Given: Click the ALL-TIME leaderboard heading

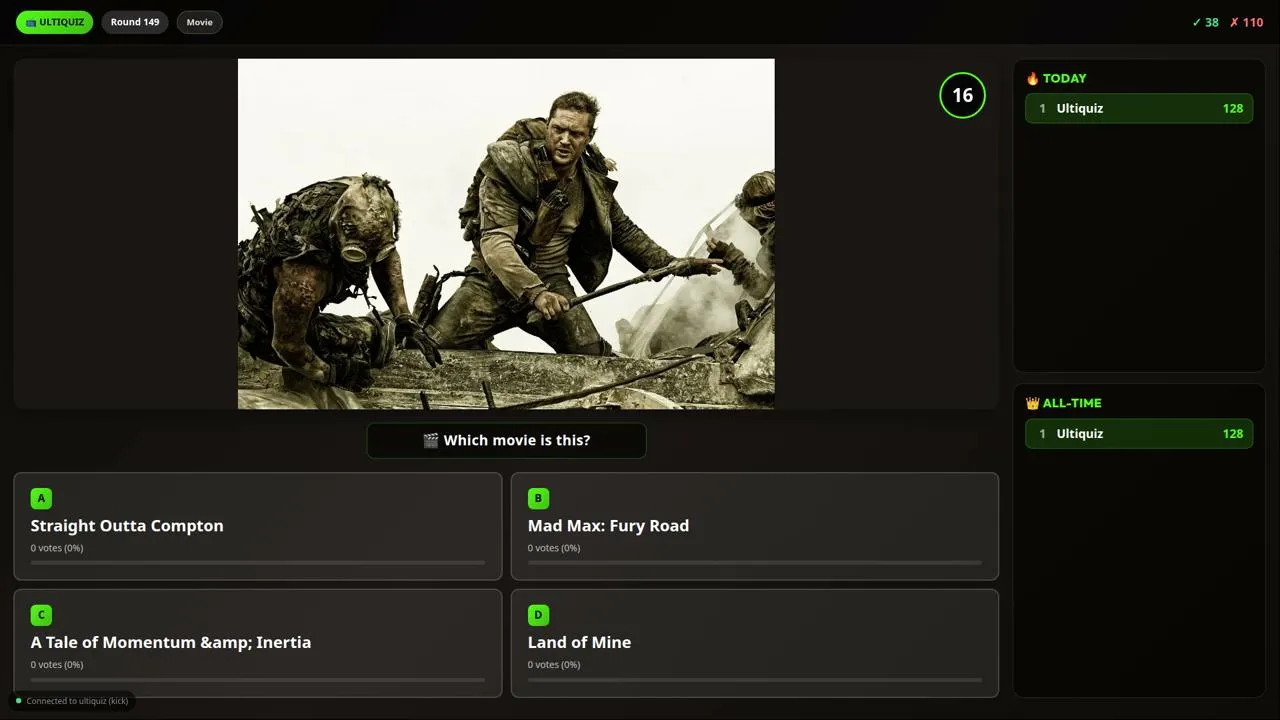Looking at the screenshot, I should (1072, 403).
